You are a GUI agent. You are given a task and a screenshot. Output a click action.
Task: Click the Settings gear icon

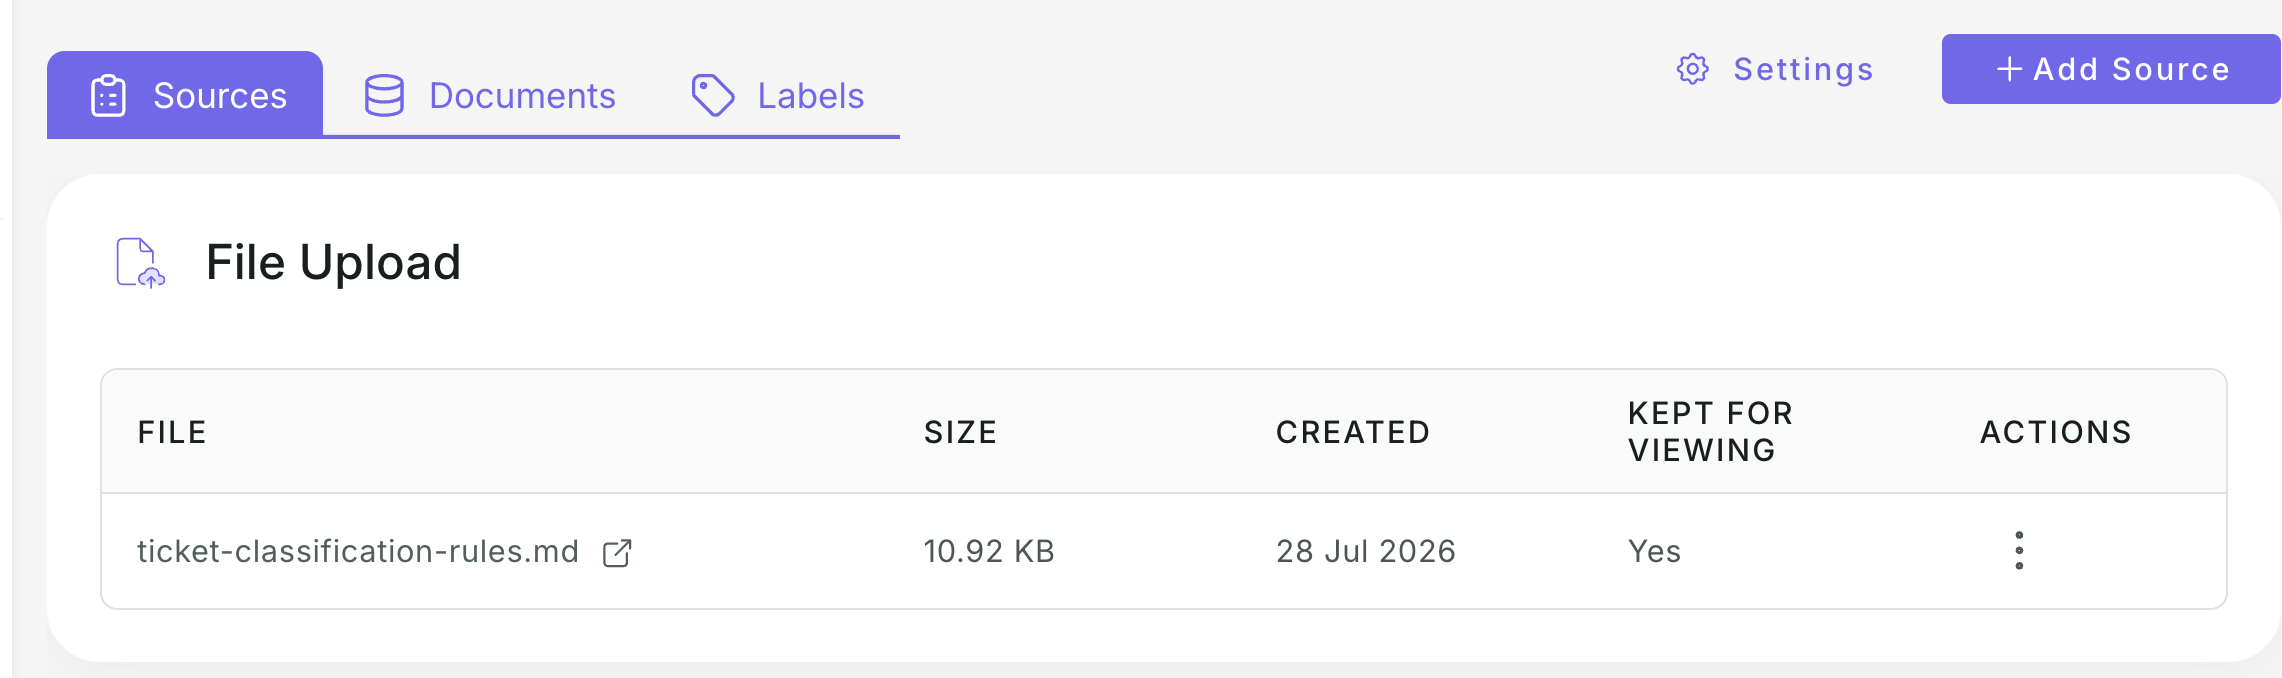tap(1692, 69)
